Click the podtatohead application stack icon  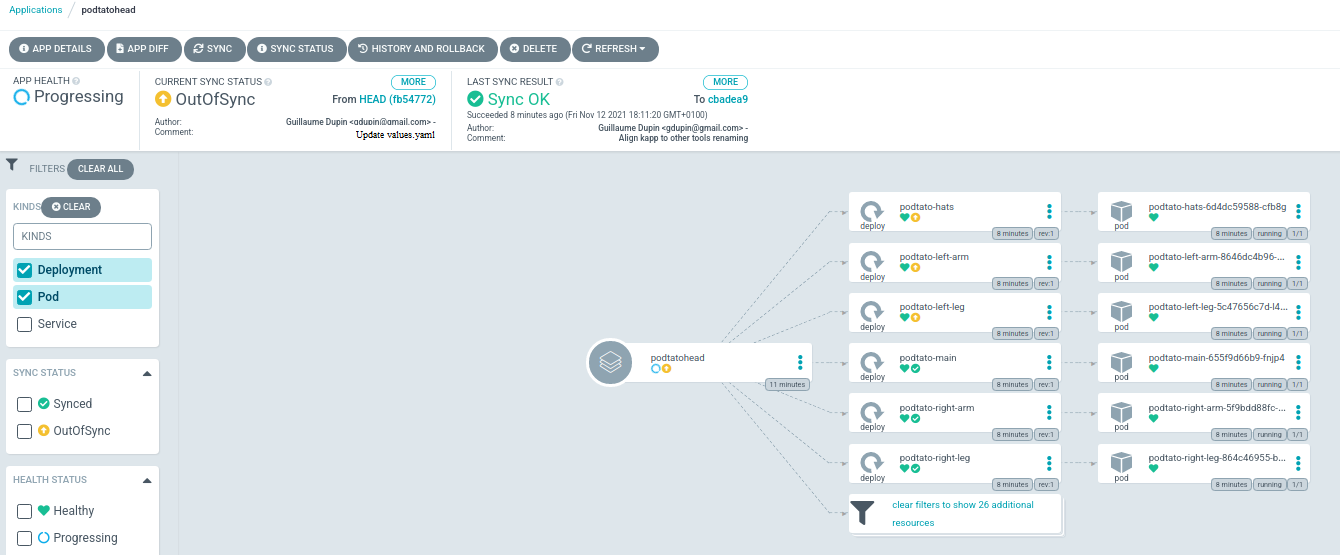(x=611, y=362)
